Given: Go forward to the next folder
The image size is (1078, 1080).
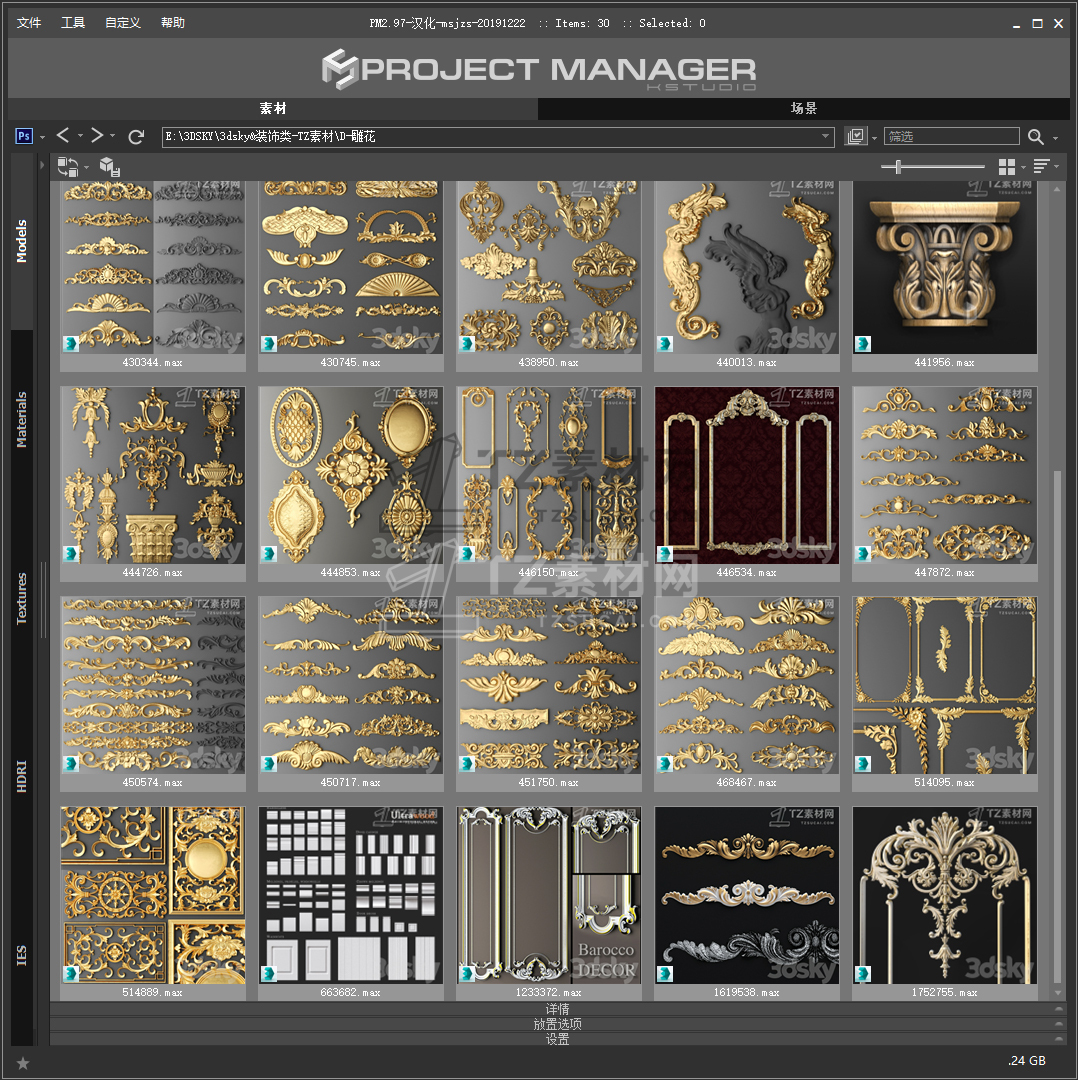Looking at the screenshot, I should [97, 136].
